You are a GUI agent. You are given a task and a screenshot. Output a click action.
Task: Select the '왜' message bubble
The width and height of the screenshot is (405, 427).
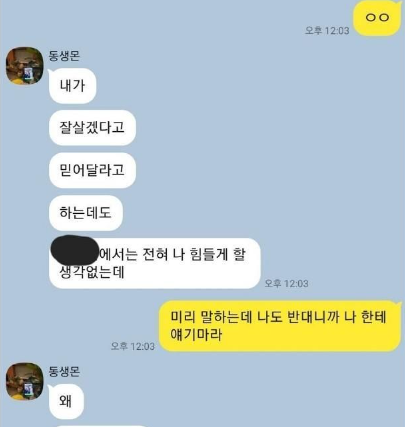pos(66,401)
